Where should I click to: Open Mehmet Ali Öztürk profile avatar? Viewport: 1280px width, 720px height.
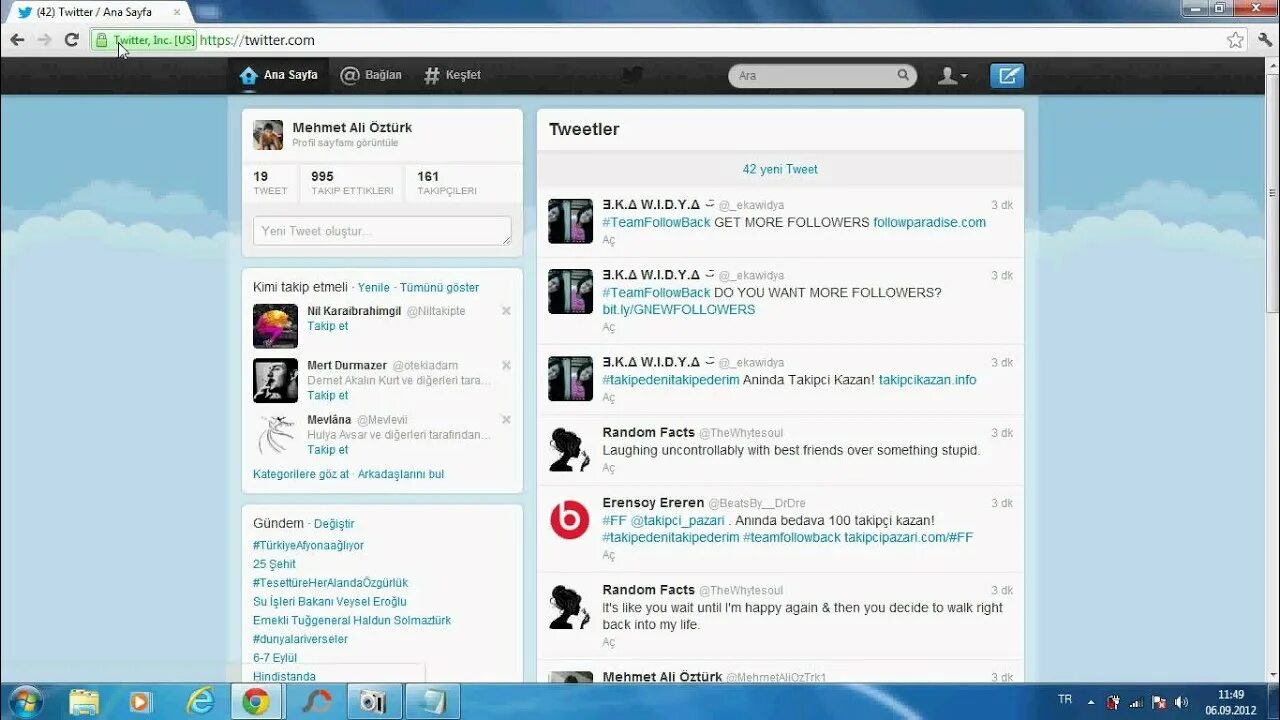pos(268,135)
